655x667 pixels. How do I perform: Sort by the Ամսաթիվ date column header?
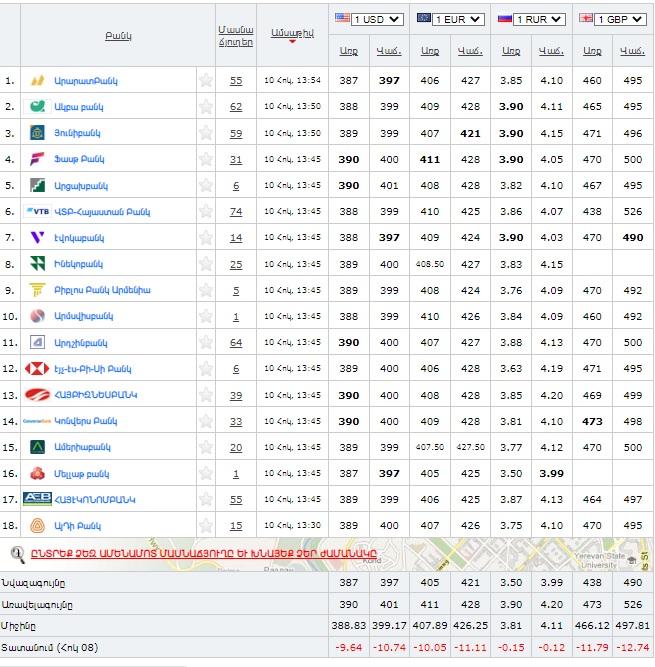[x=292, y=33]
